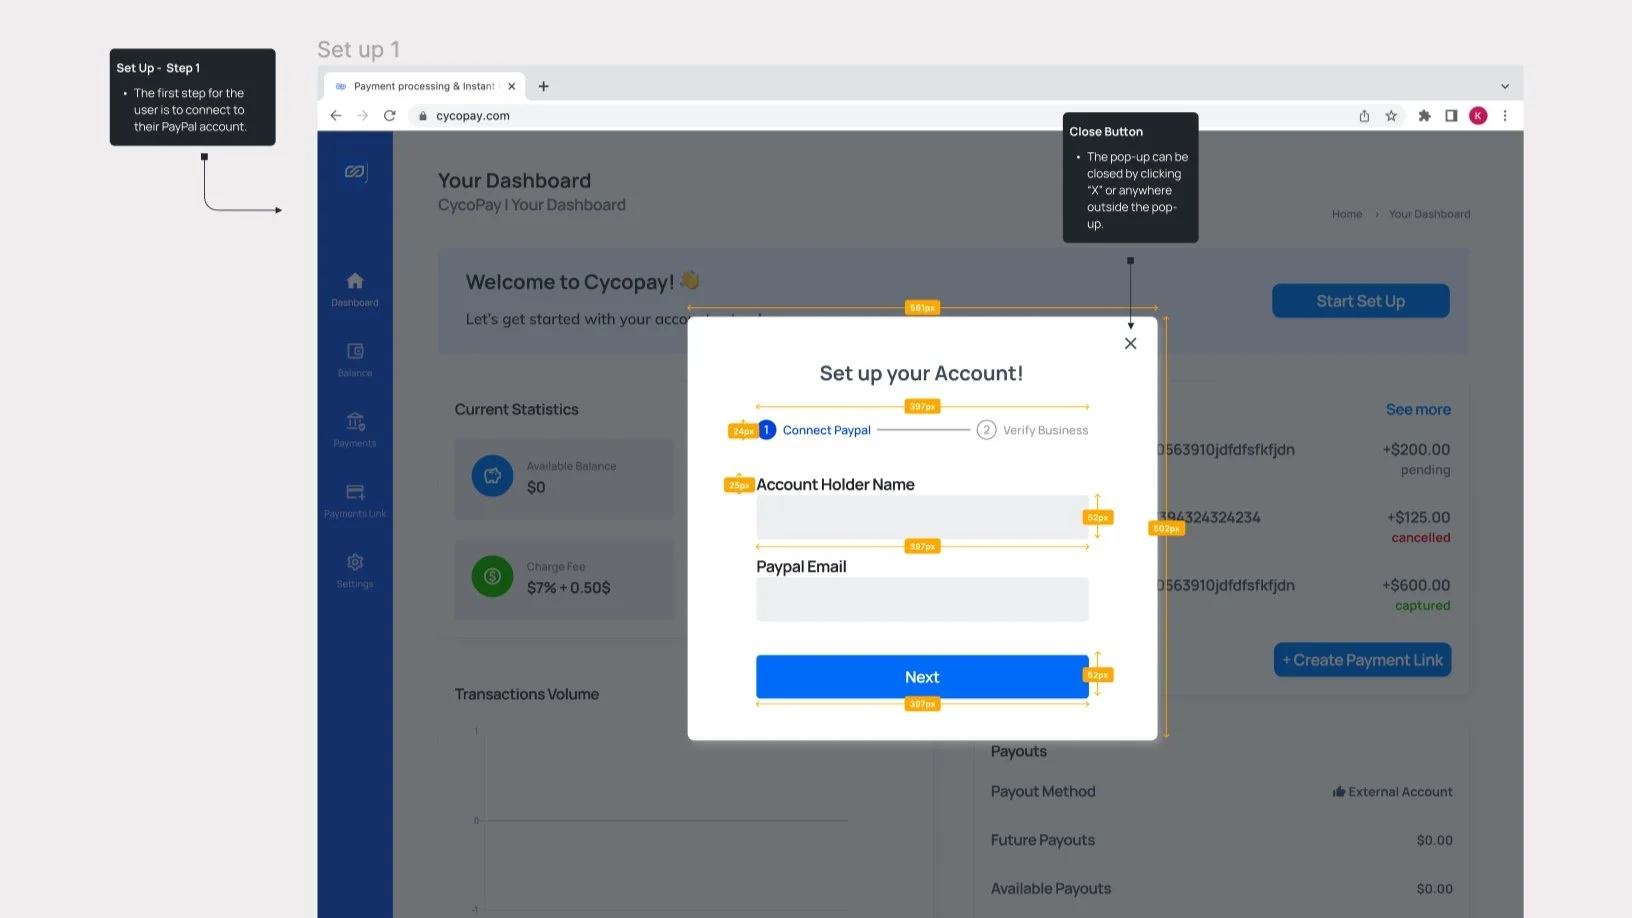Close the Set up your Account popup

1130,343
